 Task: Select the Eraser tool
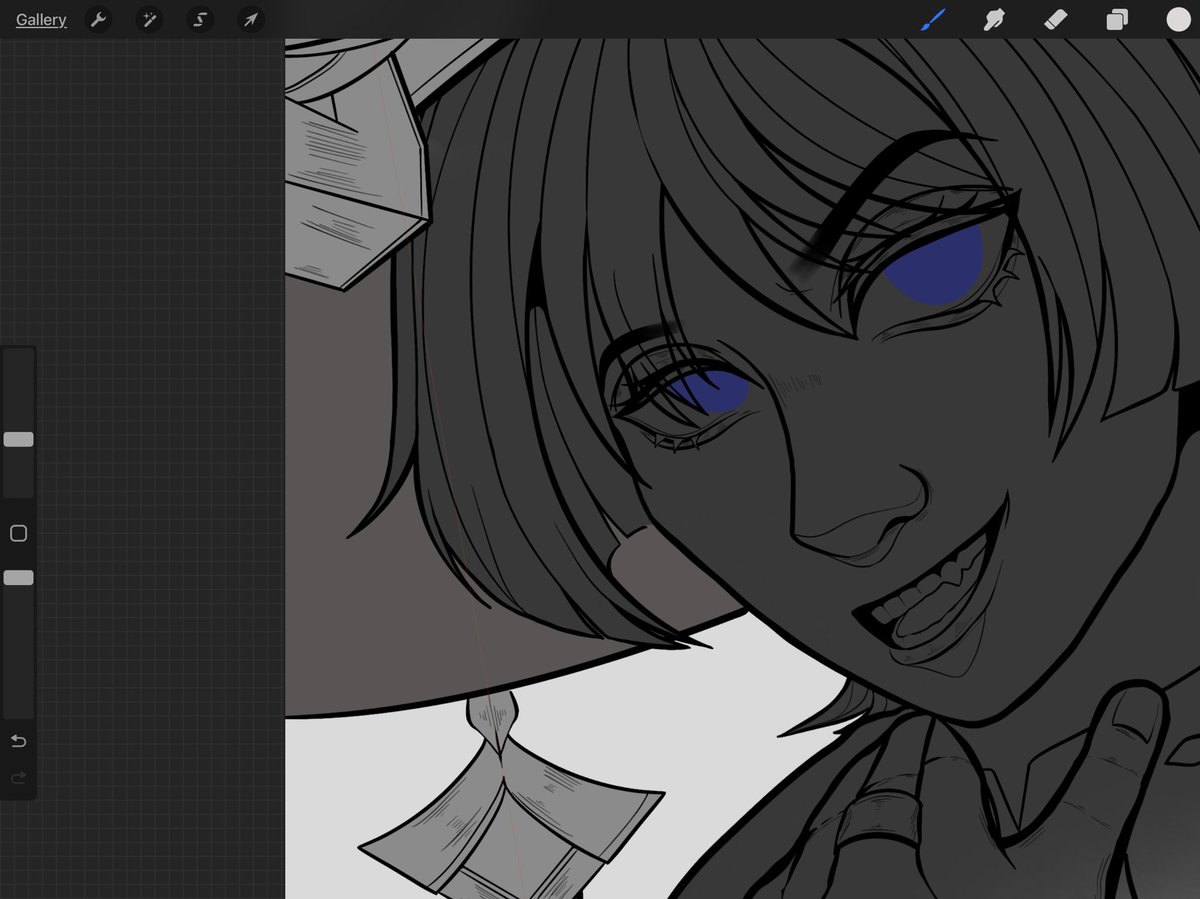1056,19
